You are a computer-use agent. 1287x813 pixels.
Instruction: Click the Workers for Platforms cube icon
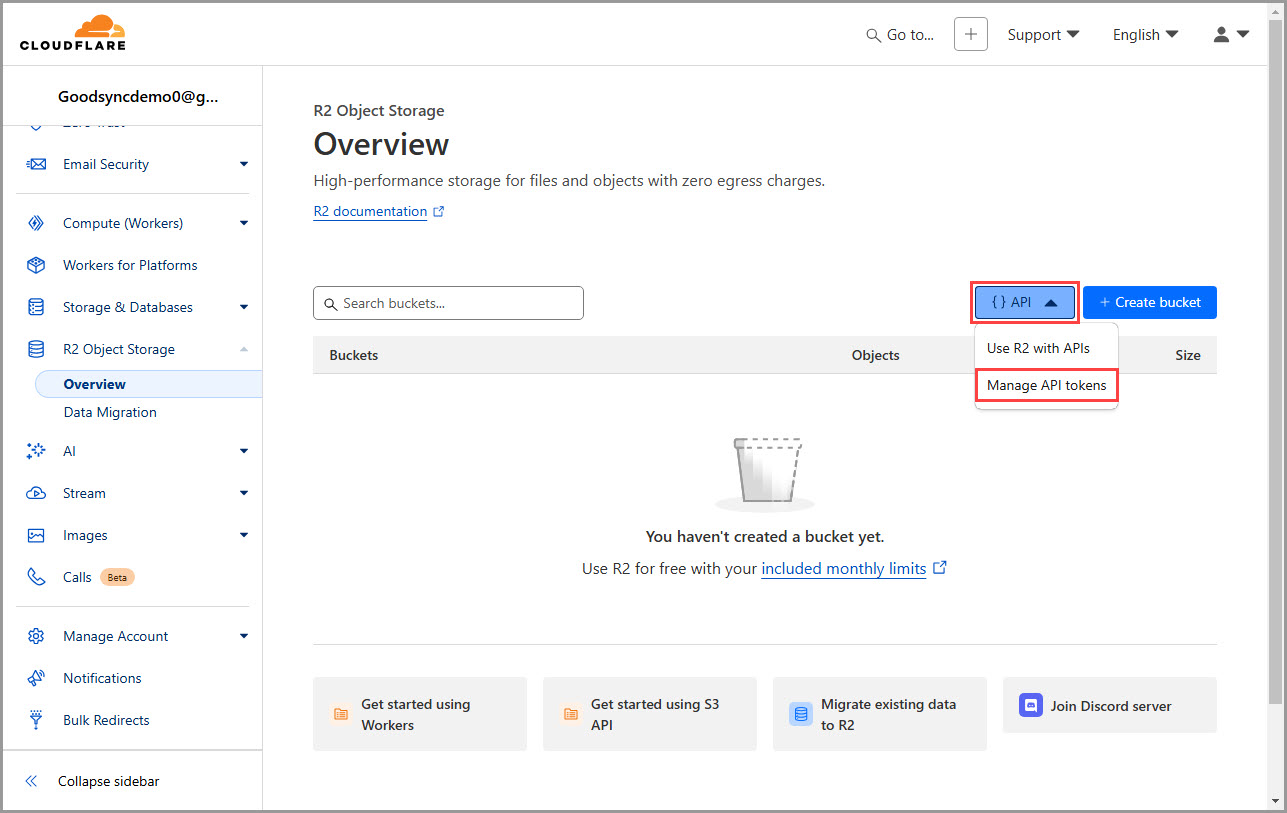[x=36, y=265]
